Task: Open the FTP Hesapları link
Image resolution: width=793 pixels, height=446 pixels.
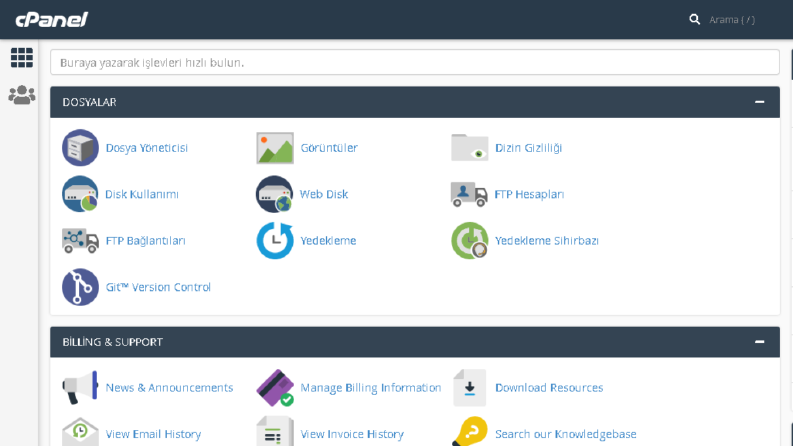Action: point(529,194)
